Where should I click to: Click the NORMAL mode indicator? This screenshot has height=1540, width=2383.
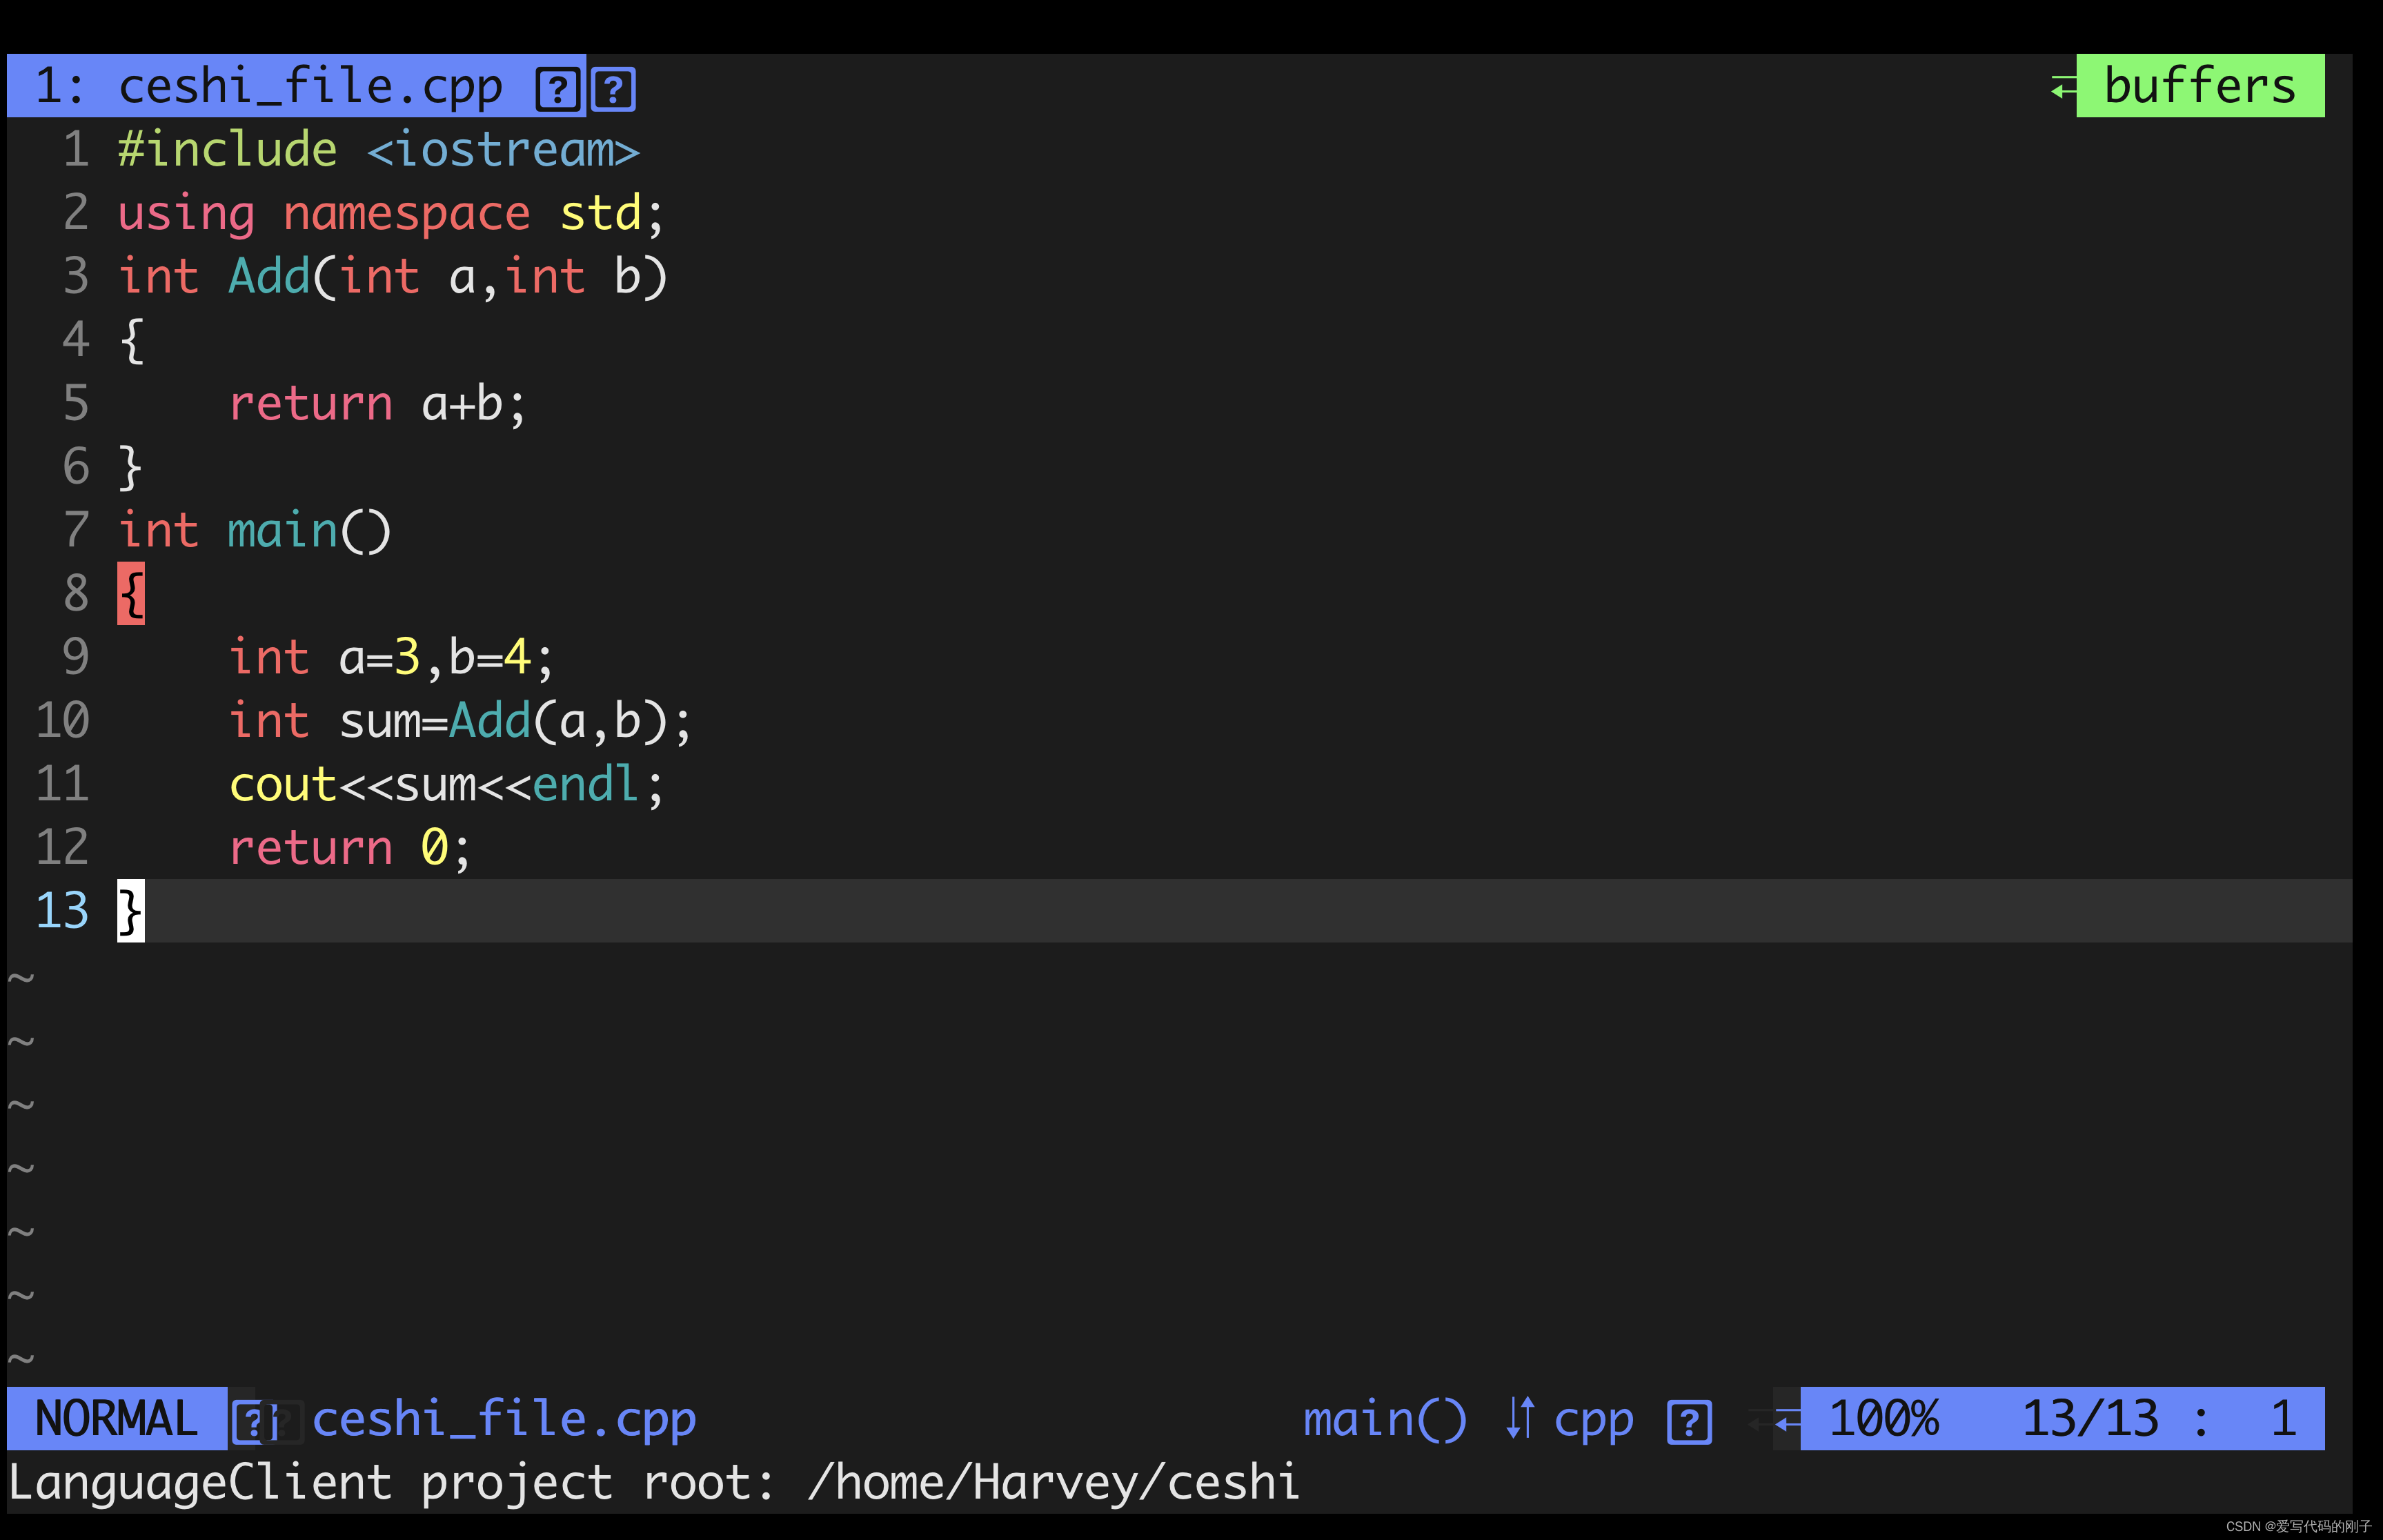pyautogui.click(x=116, y=1418)
